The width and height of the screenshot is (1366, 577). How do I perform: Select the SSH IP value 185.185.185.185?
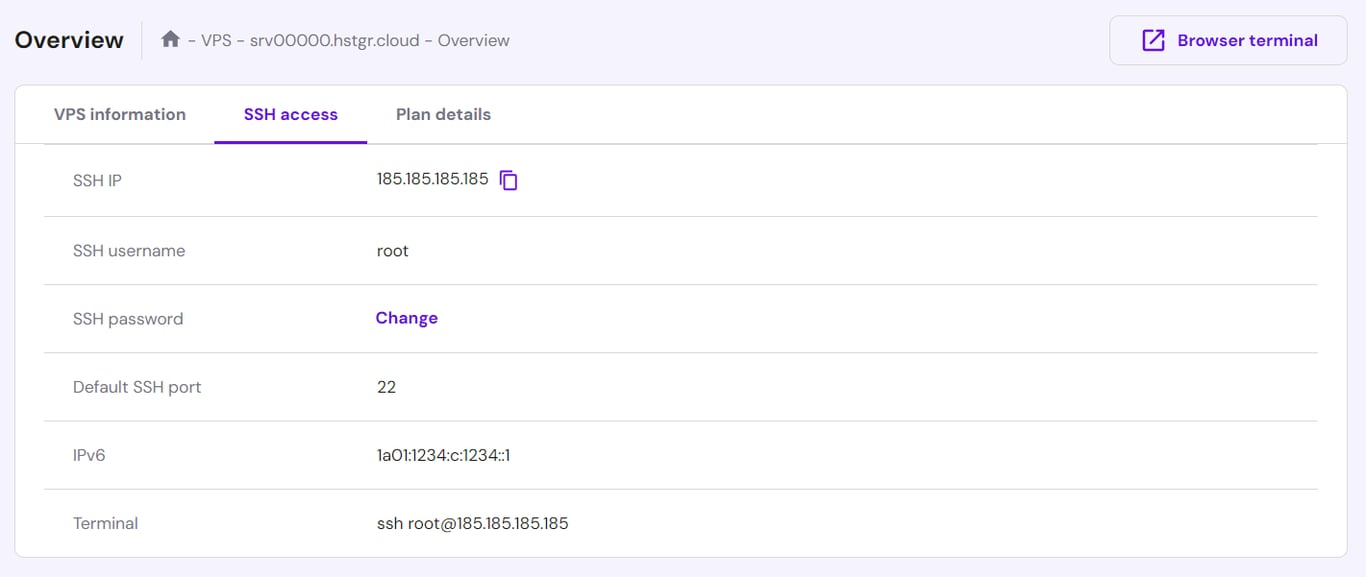430,178
